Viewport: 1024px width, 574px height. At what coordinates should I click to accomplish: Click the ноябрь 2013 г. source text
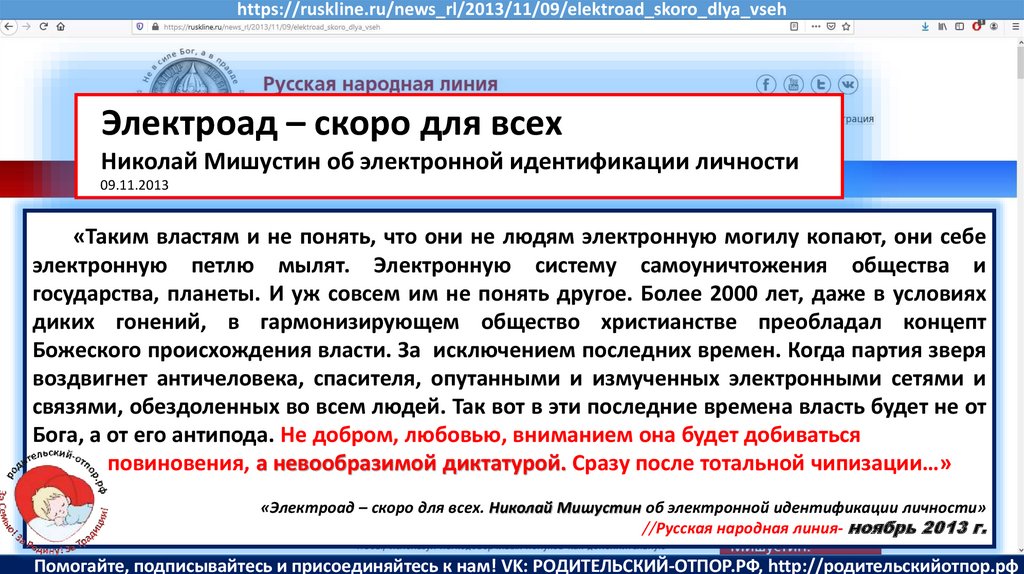click(x=918, y=528)
